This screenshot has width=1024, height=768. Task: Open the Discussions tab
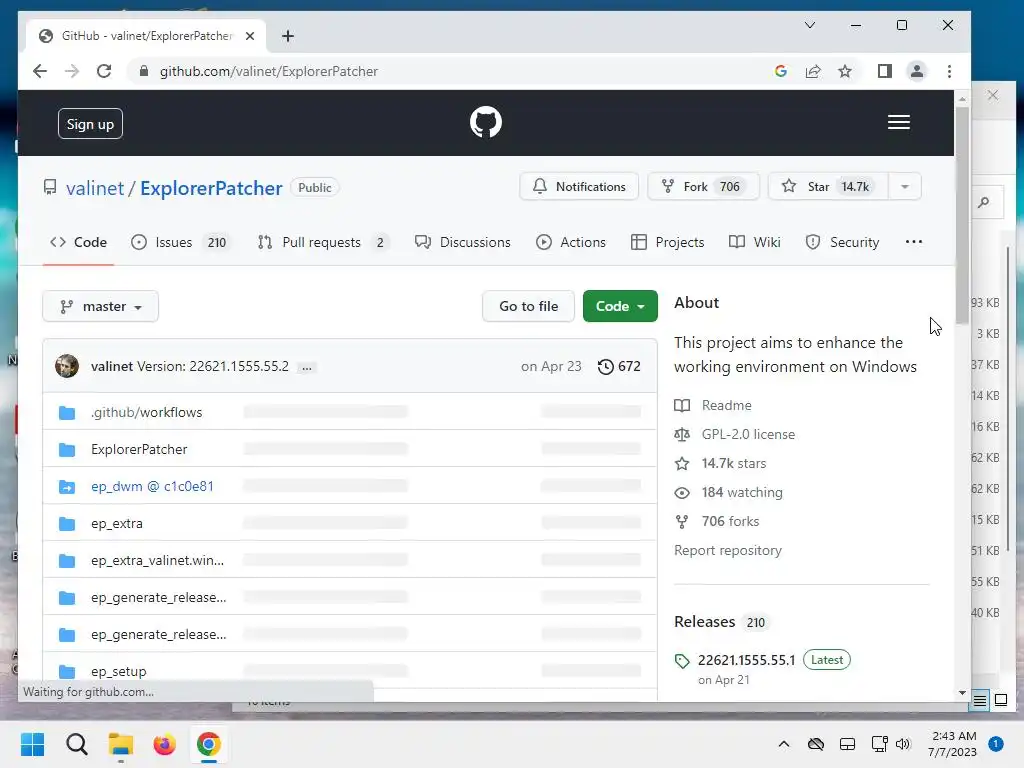(463, 242)
